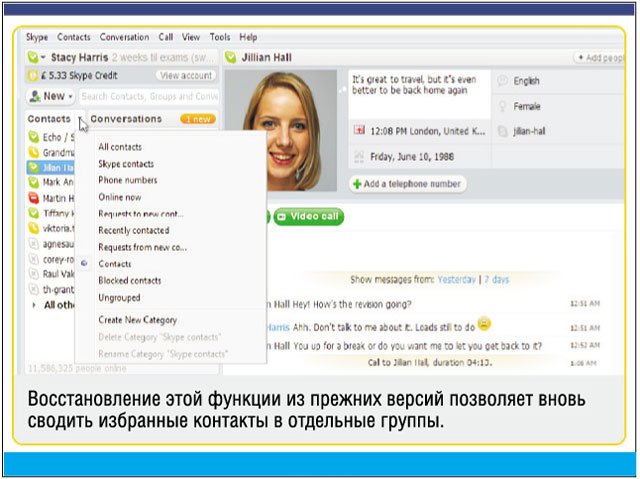Open the New dropdown button
This screenshot has height=479, width=640.
[51, 96]
